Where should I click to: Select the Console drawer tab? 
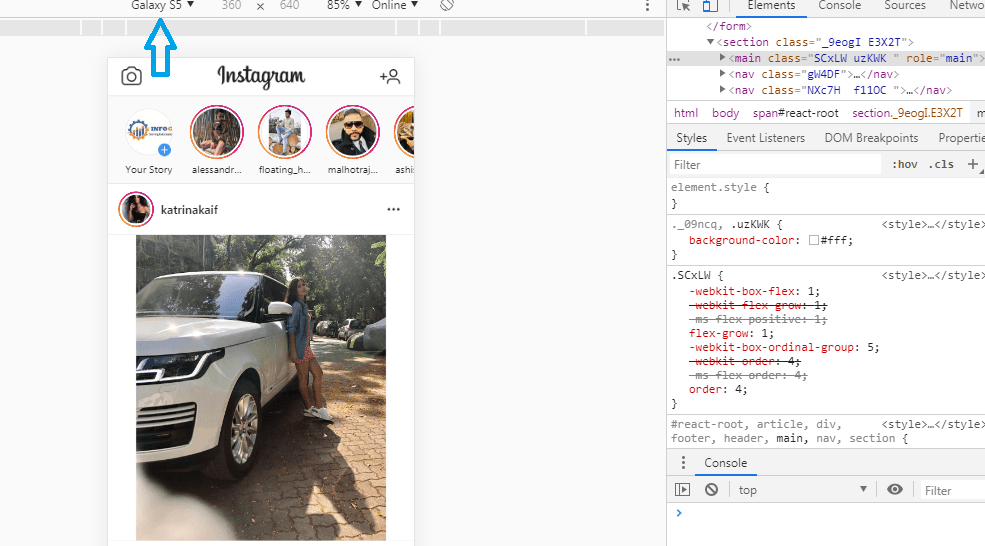[x=726, y=463]
